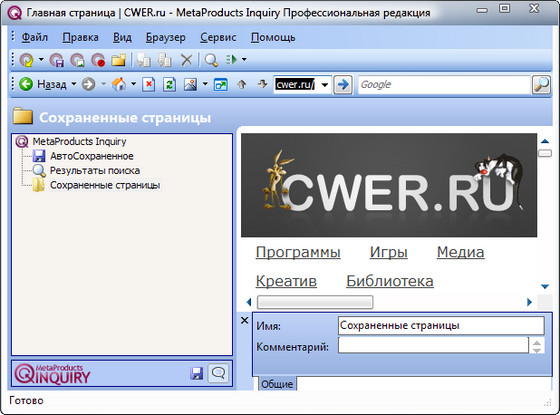Click the magnifier search icon in the top toolbar
560x415 pixels.
pos(211,60)
